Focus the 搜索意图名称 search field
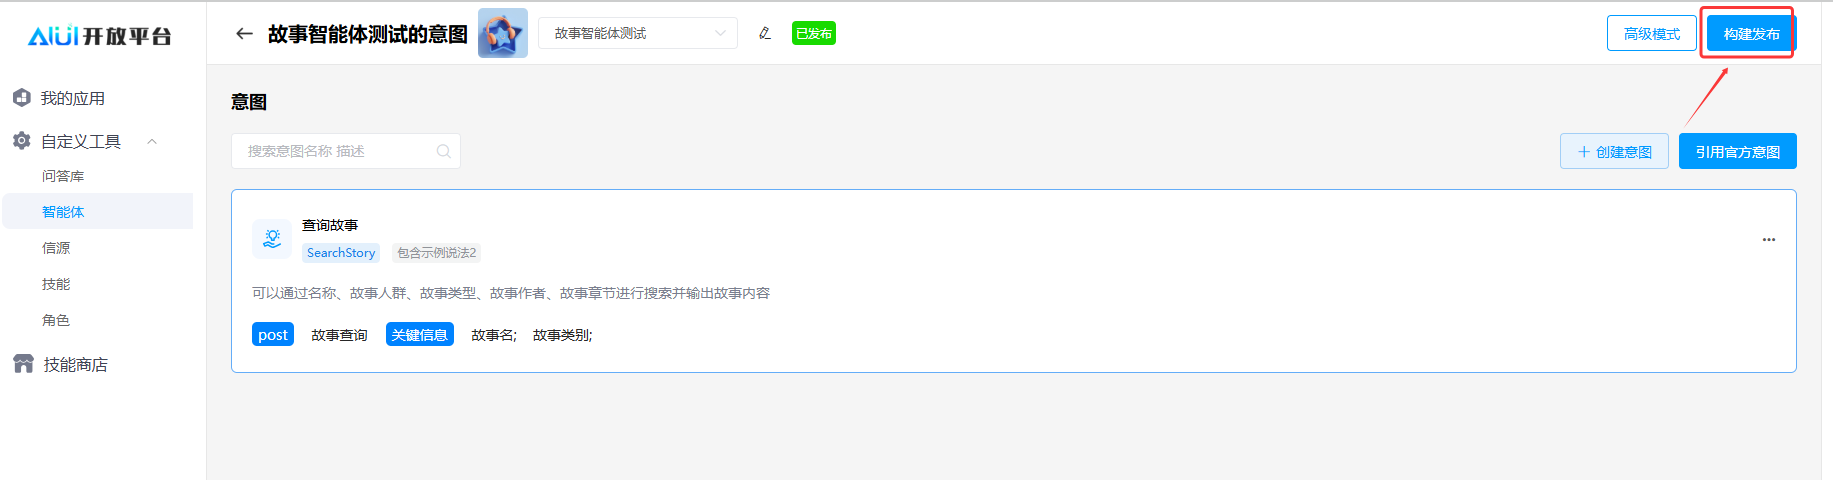This screenshot has height=480, width=1833. [x=335, y=152]
